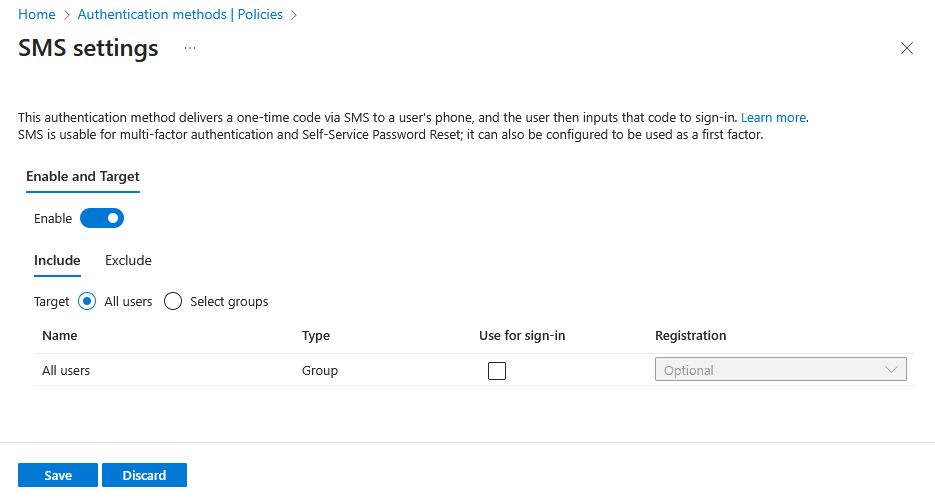Open the ellipsis menu beside SMS settings
The image size is (935, 502).
pyautogui.click(x=190, y=48)
